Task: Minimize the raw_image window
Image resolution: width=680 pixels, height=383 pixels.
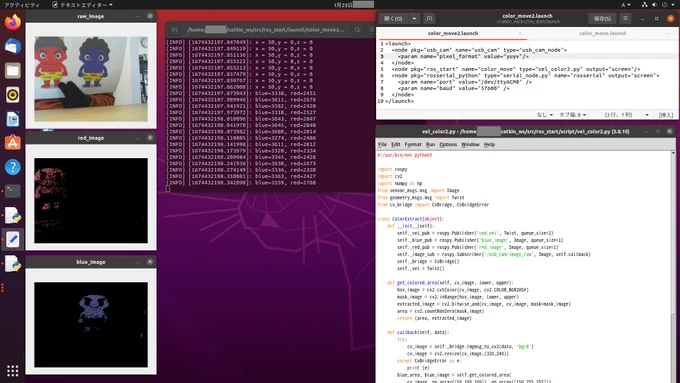Action: (x=138, y=16)
